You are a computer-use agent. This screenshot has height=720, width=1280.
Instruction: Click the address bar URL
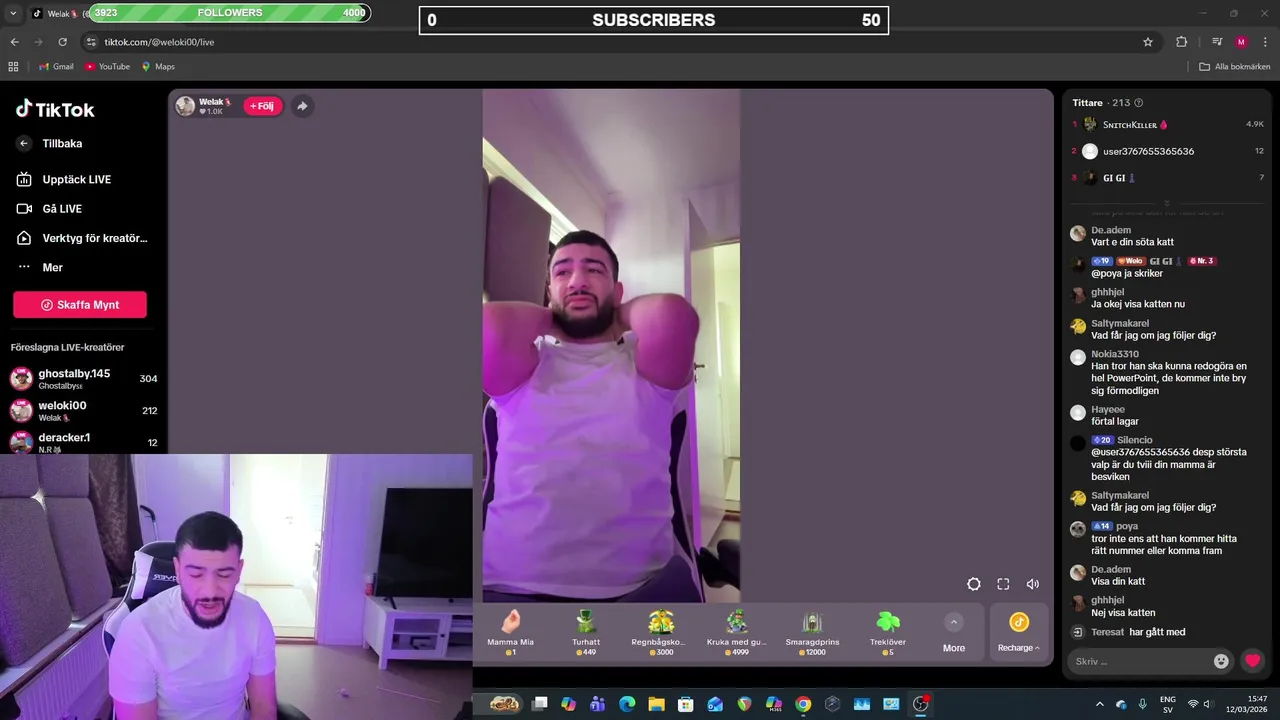pos(159,42)
